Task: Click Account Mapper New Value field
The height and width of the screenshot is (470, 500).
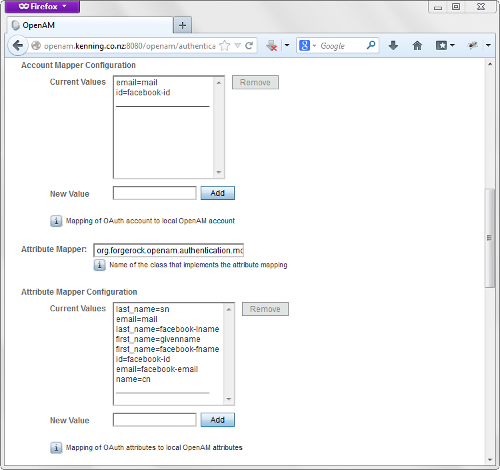Action: point(155,193)
